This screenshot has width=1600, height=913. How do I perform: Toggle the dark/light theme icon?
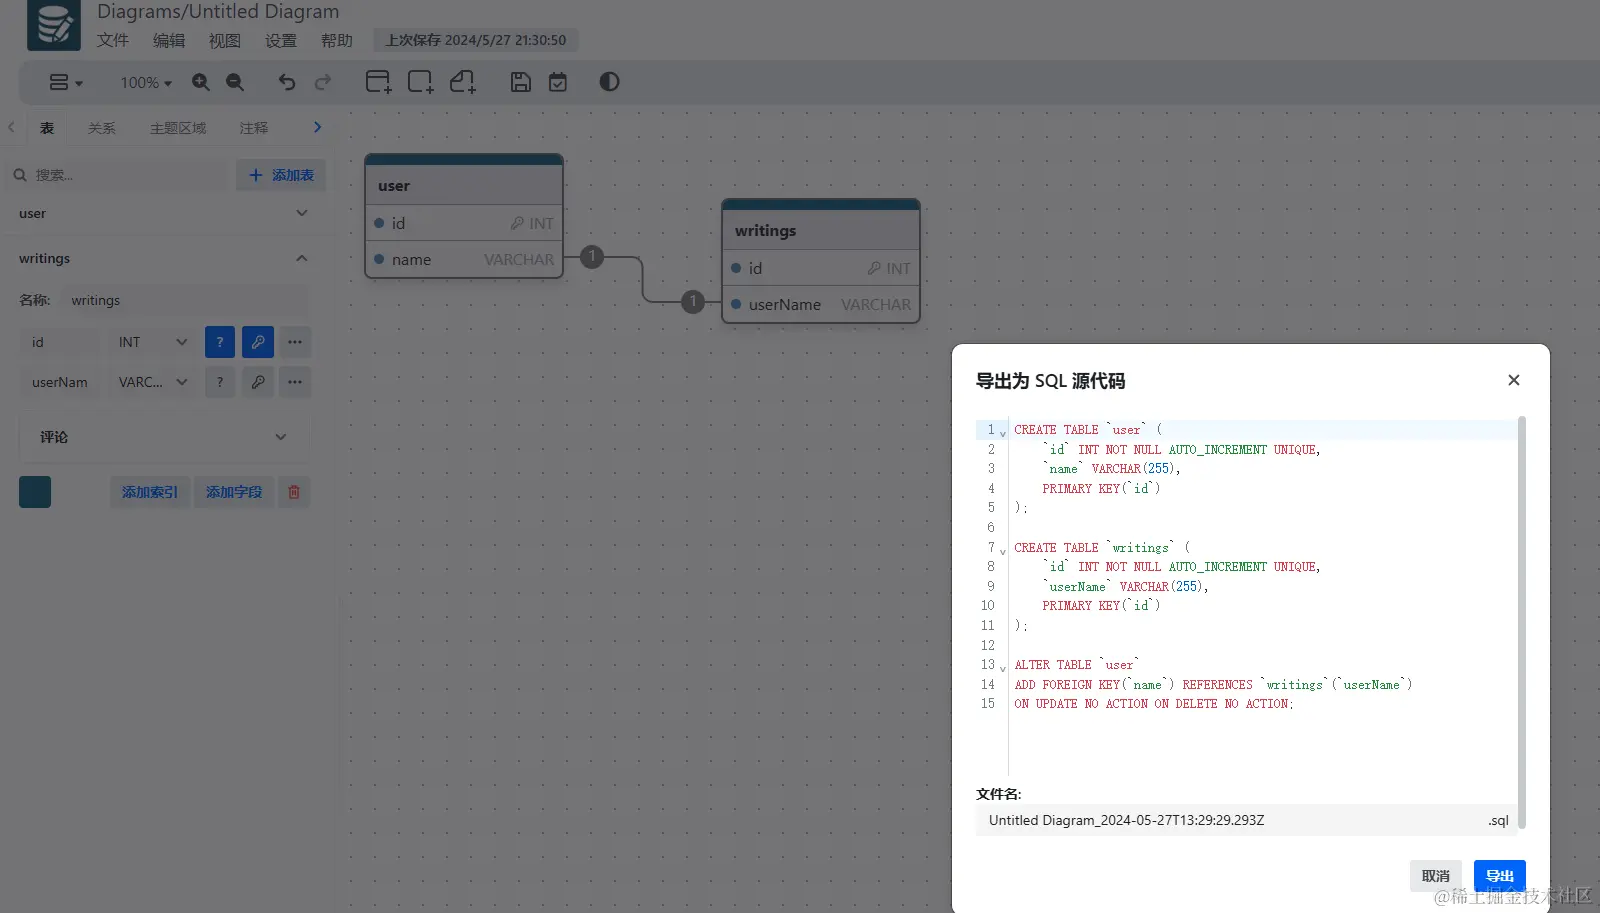609,82
